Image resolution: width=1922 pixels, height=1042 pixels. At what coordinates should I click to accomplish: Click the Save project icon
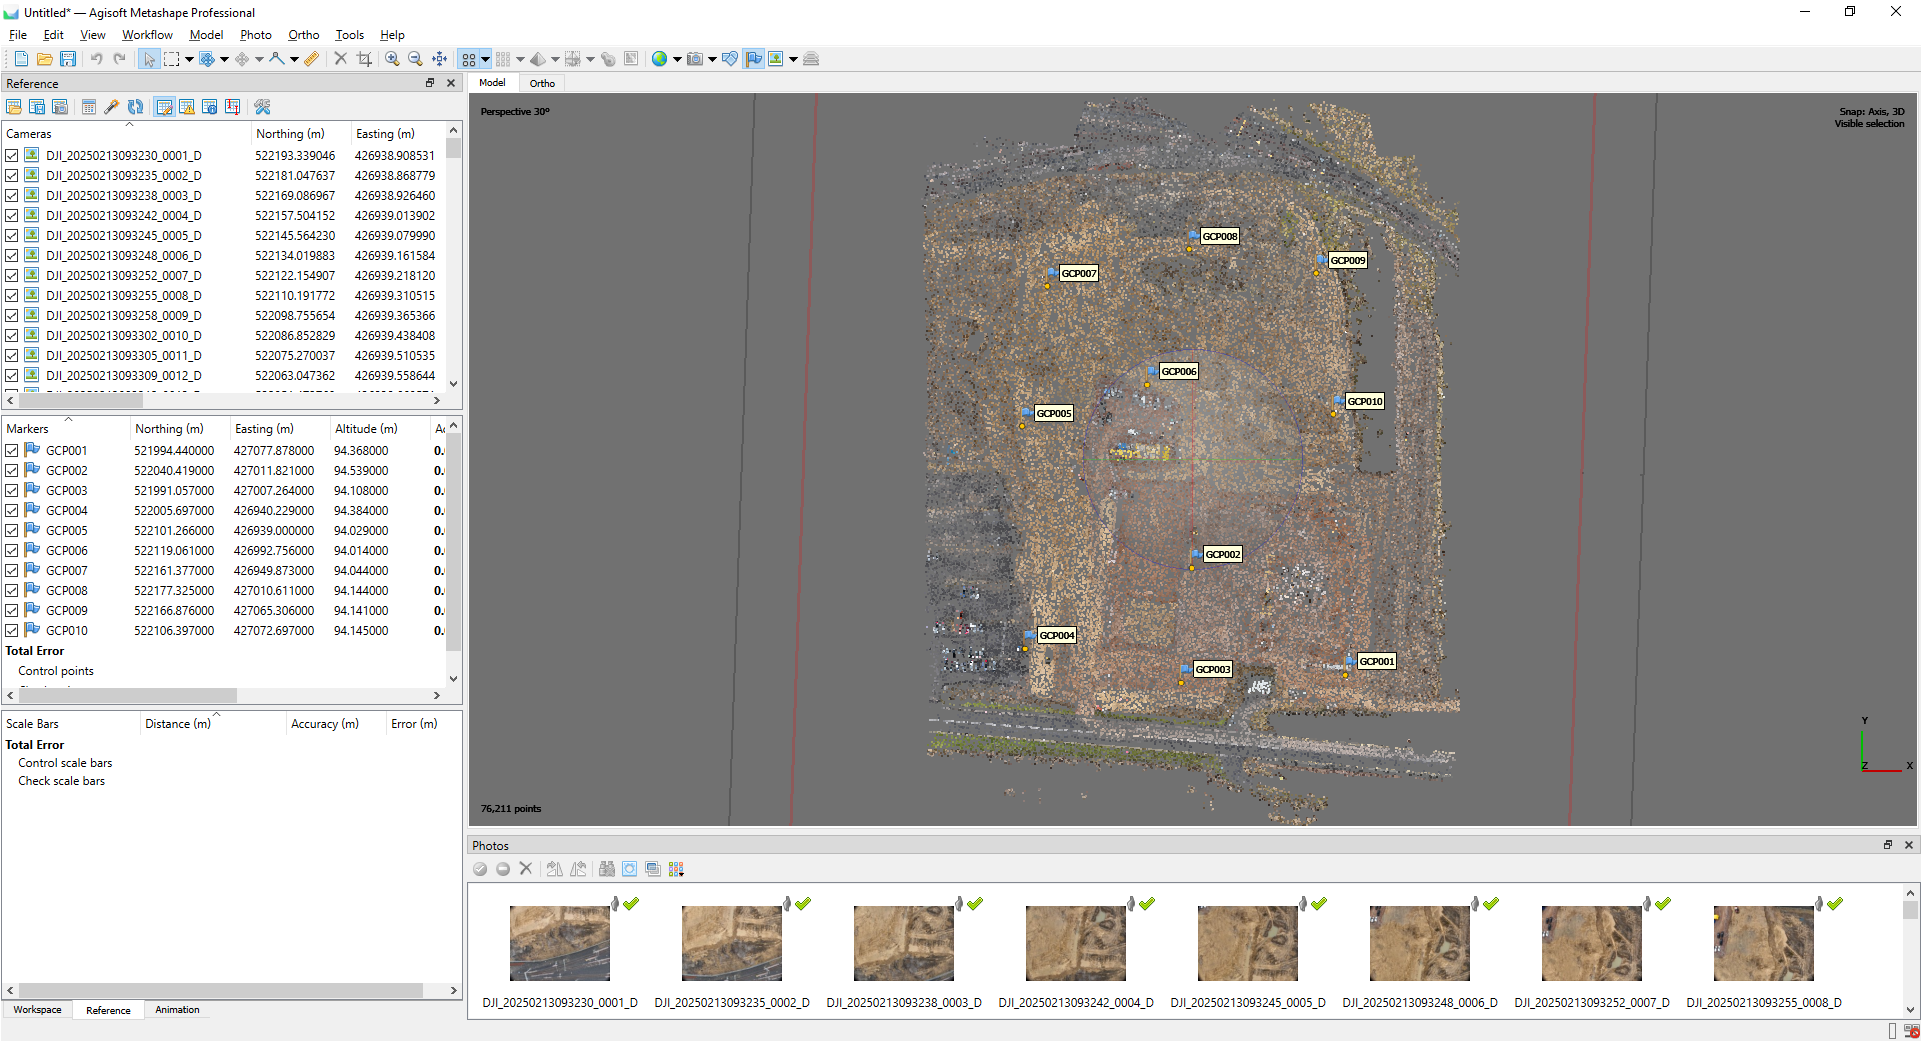coord(67,59)
